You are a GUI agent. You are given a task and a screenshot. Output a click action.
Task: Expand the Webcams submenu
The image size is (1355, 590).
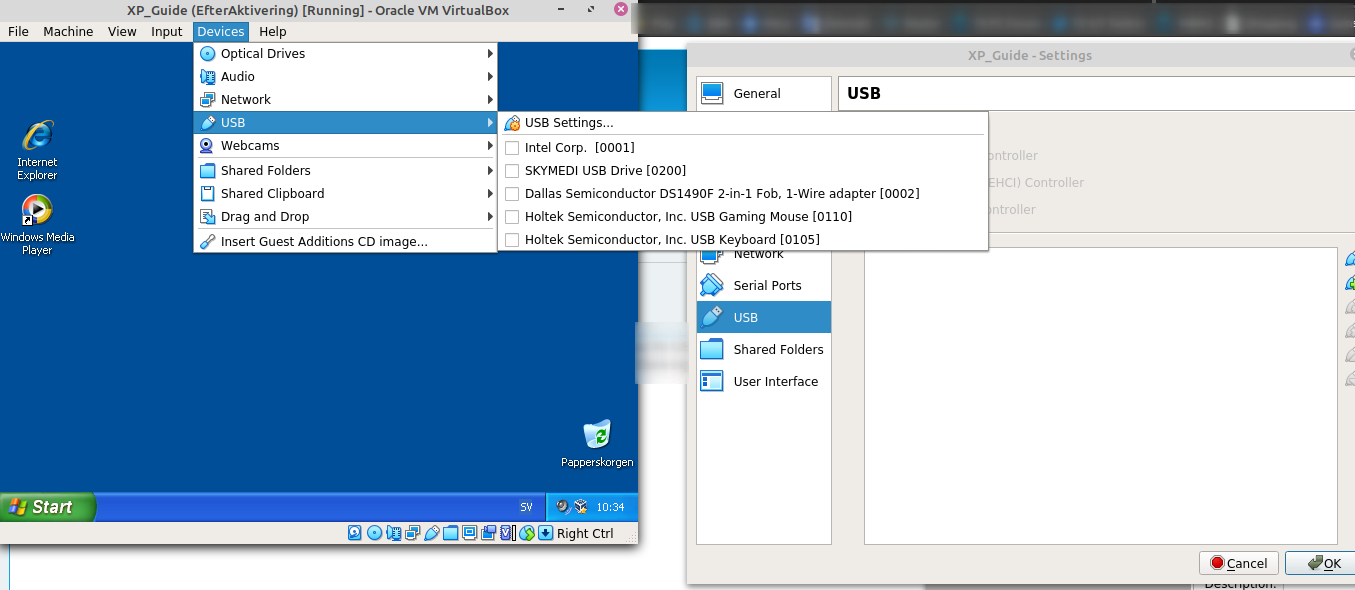(346, 145)
